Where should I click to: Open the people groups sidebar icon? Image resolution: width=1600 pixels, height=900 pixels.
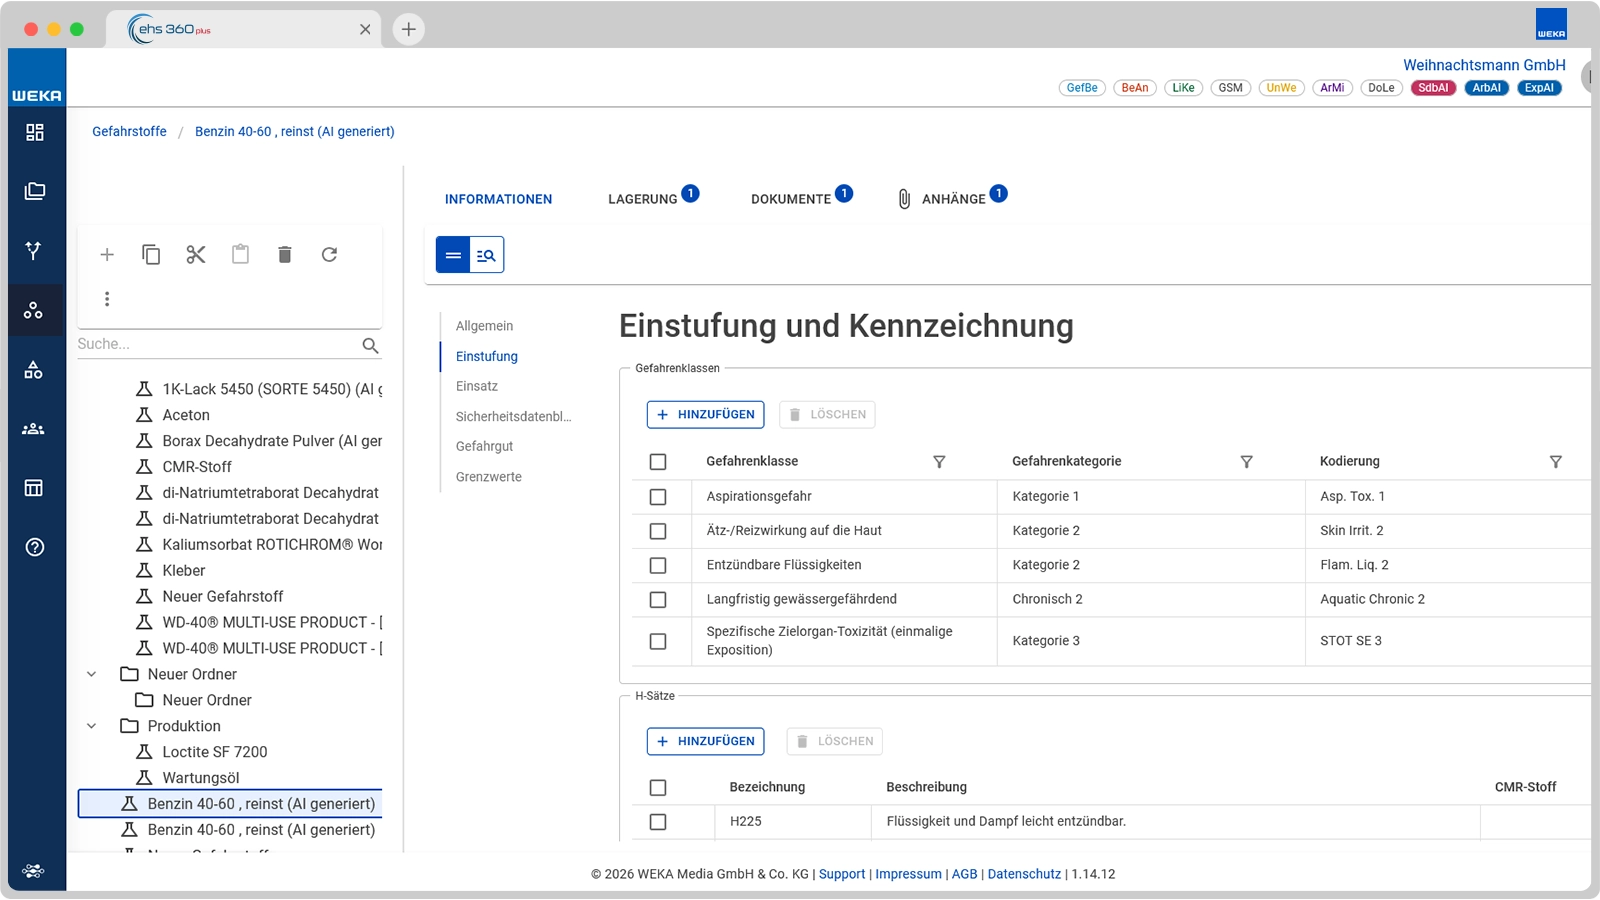35,429
